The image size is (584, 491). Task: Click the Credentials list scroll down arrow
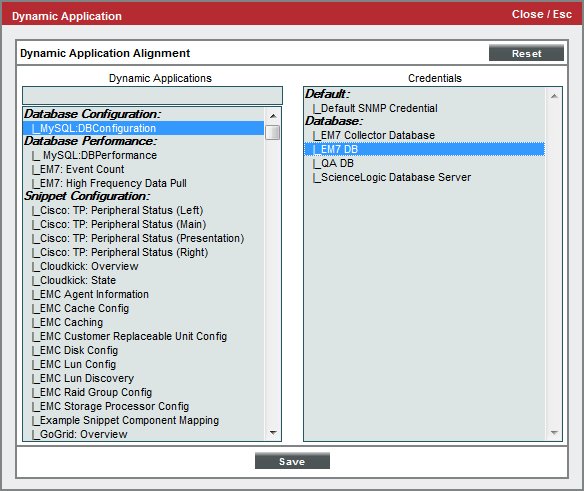(554, 433)
